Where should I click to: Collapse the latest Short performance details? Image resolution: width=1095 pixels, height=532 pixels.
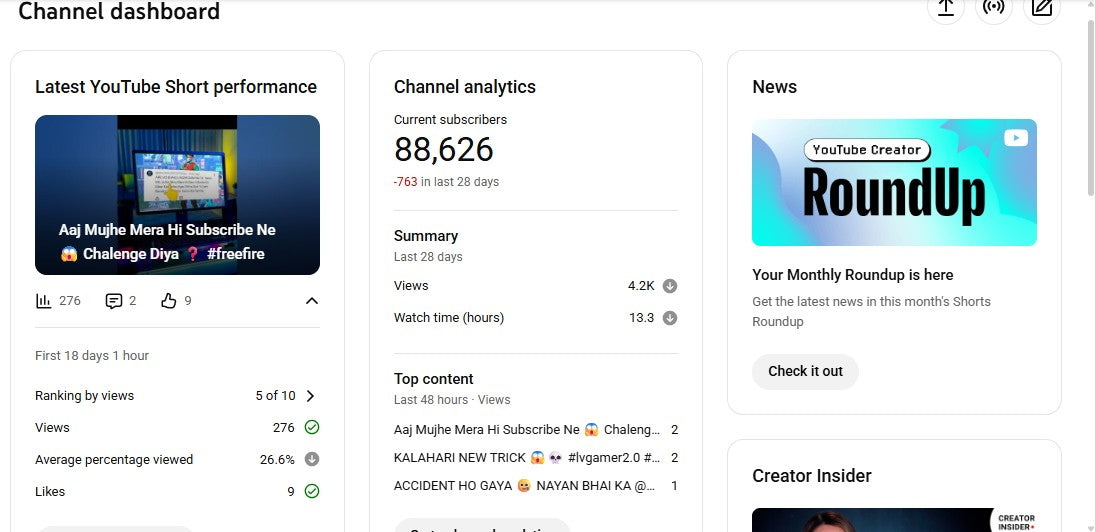coord(311,301)
